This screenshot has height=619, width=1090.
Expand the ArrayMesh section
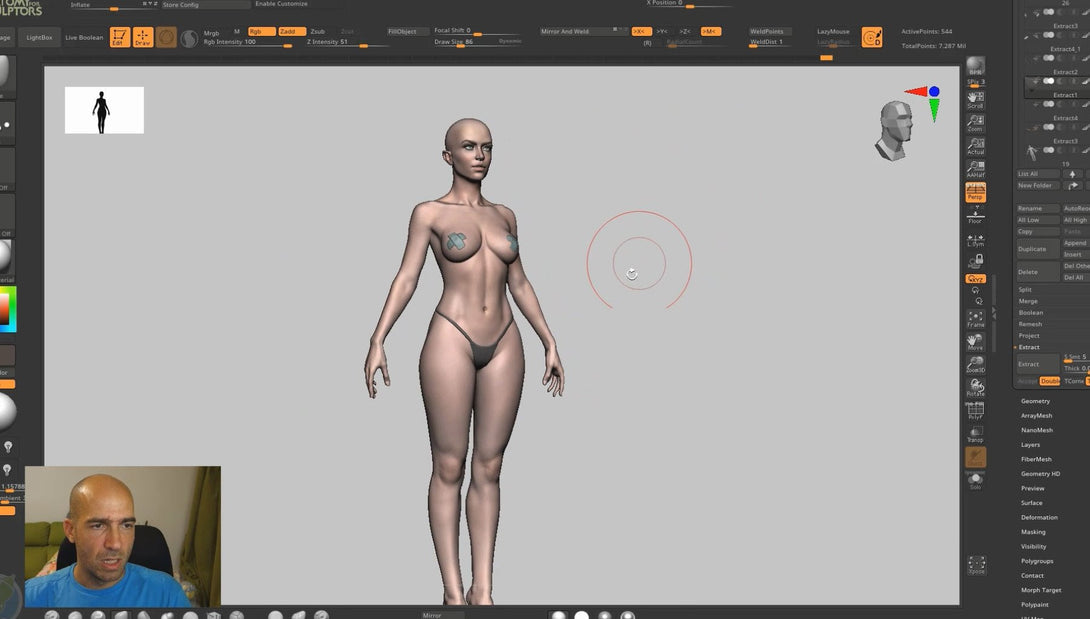click(1036, 416)
